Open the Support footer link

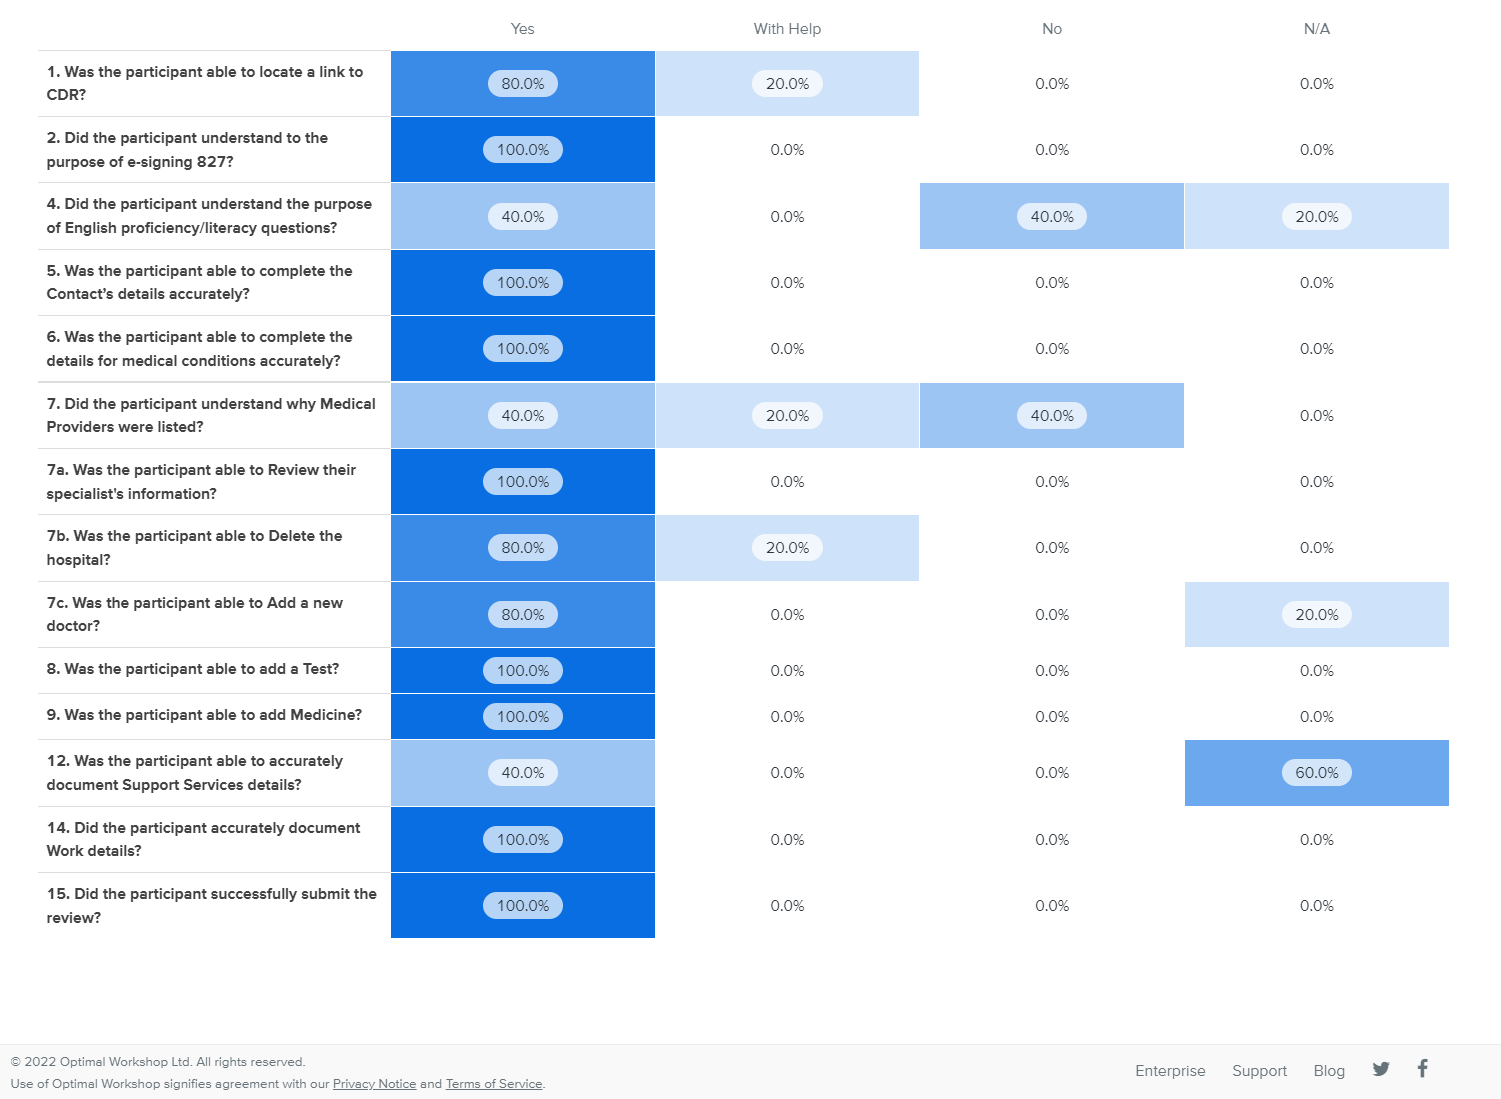1259,1071
